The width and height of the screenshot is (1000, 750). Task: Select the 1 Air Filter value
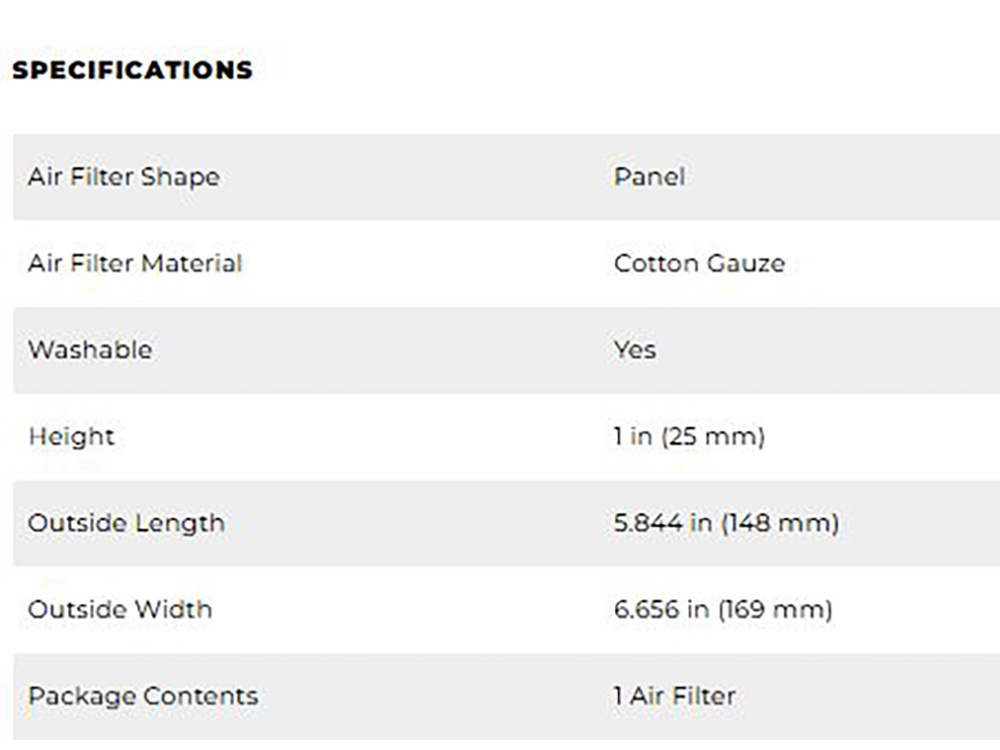(675, 696)
